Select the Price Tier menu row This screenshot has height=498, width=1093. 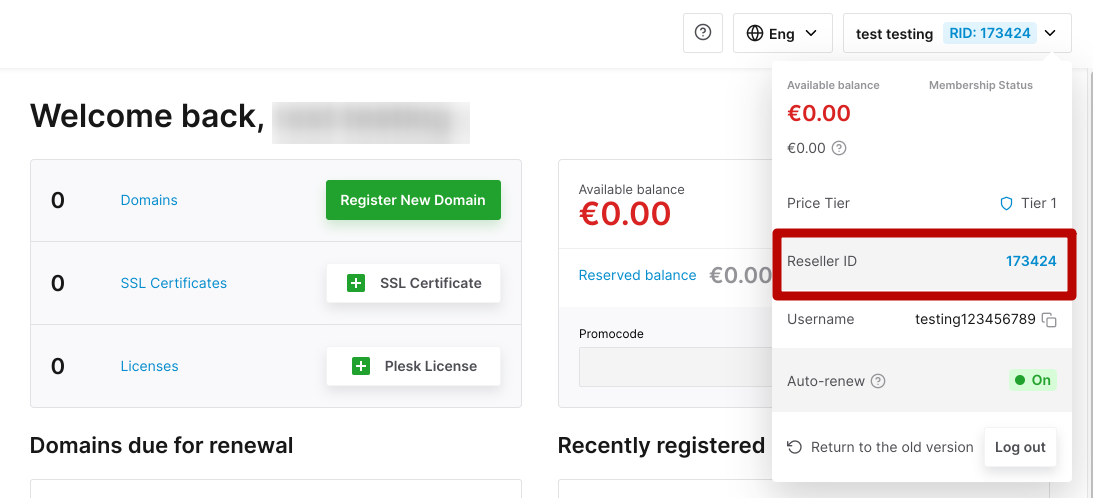coord(922,204)
